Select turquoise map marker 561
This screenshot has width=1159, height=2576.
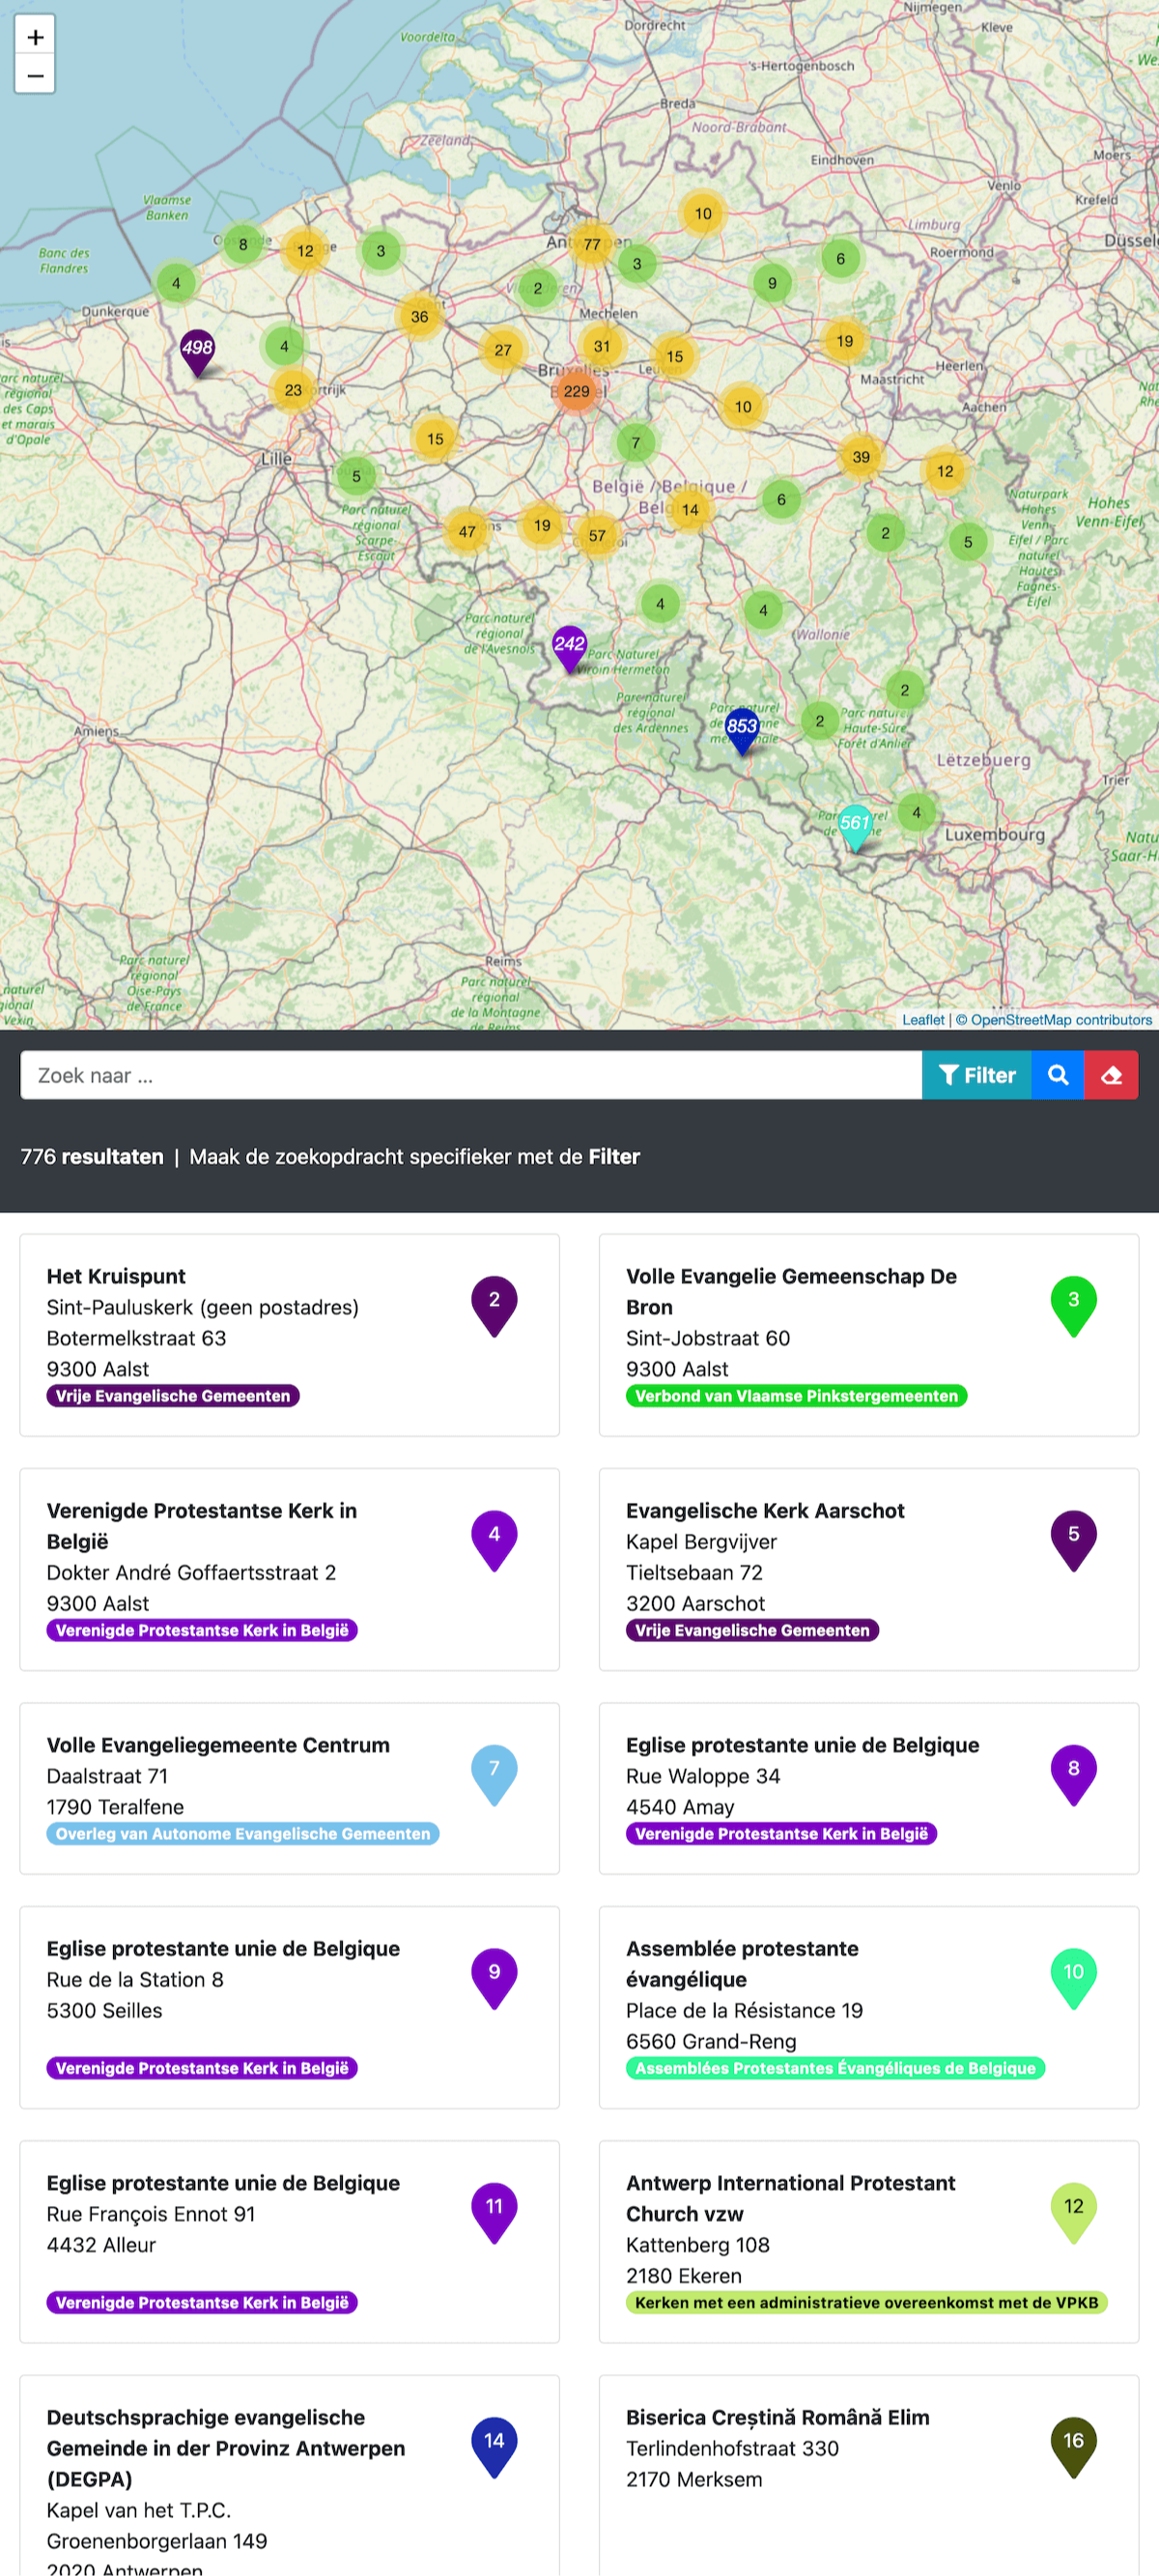855,825
